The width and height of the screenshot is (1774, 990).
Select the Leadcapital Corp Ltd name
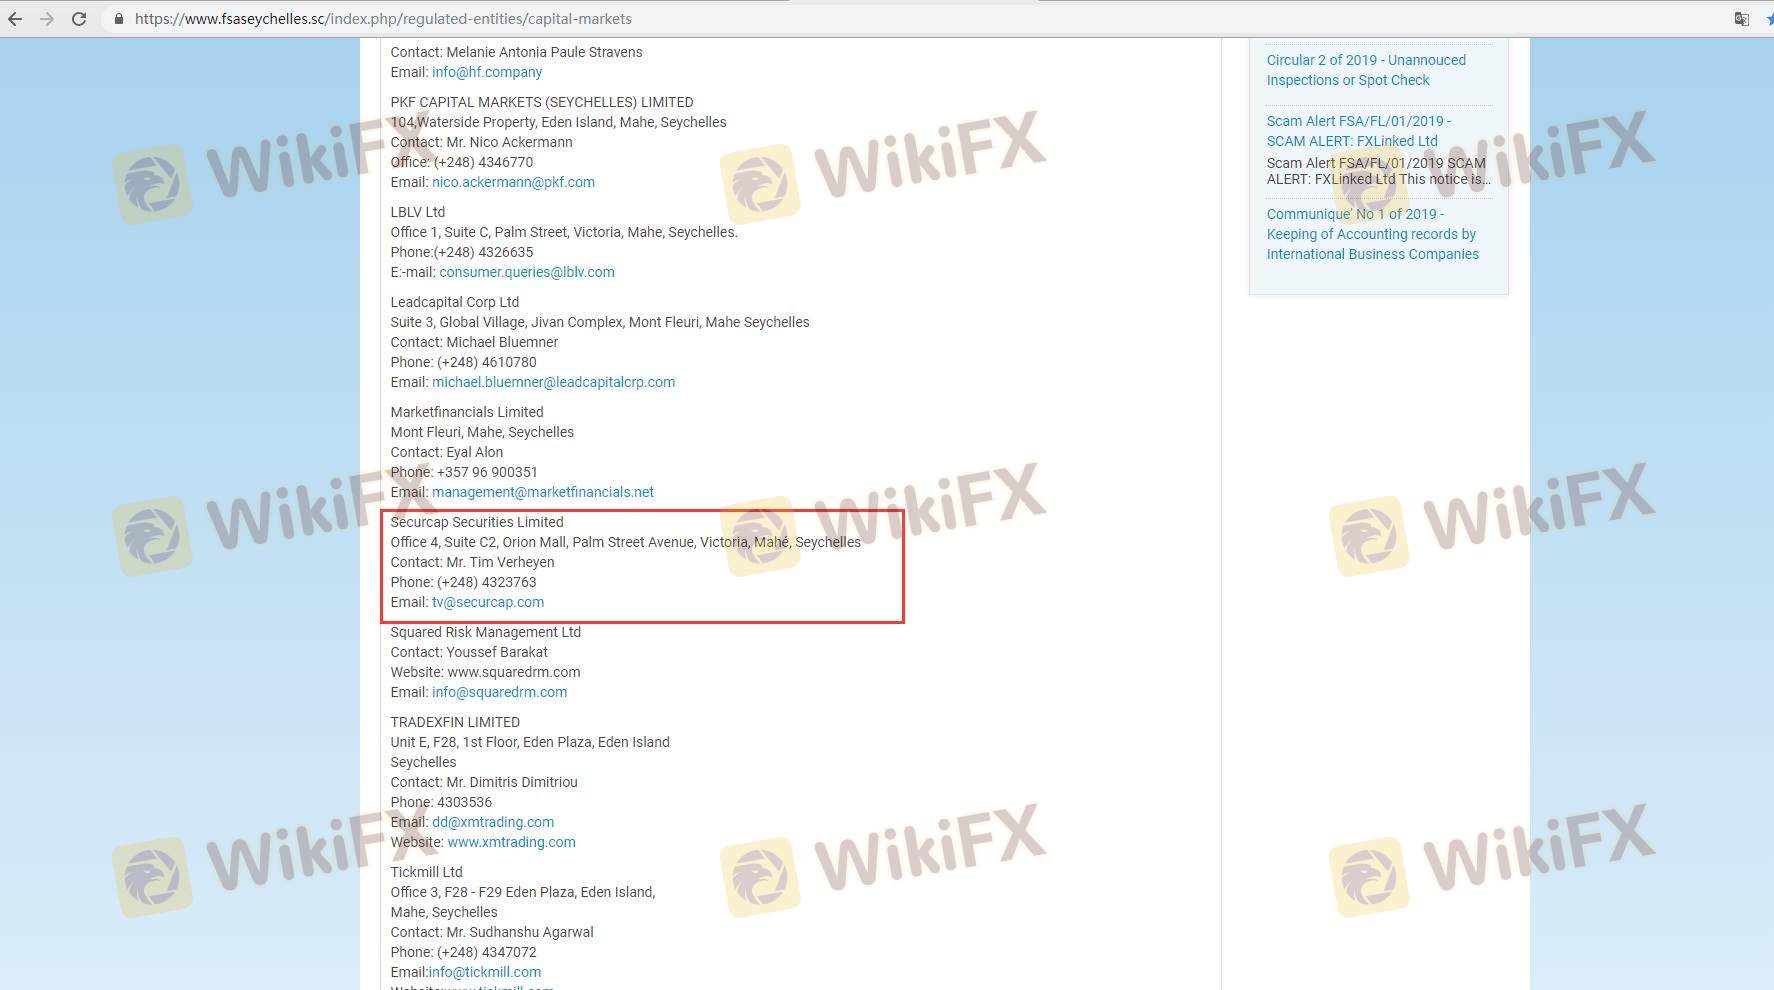click(455, 302)
